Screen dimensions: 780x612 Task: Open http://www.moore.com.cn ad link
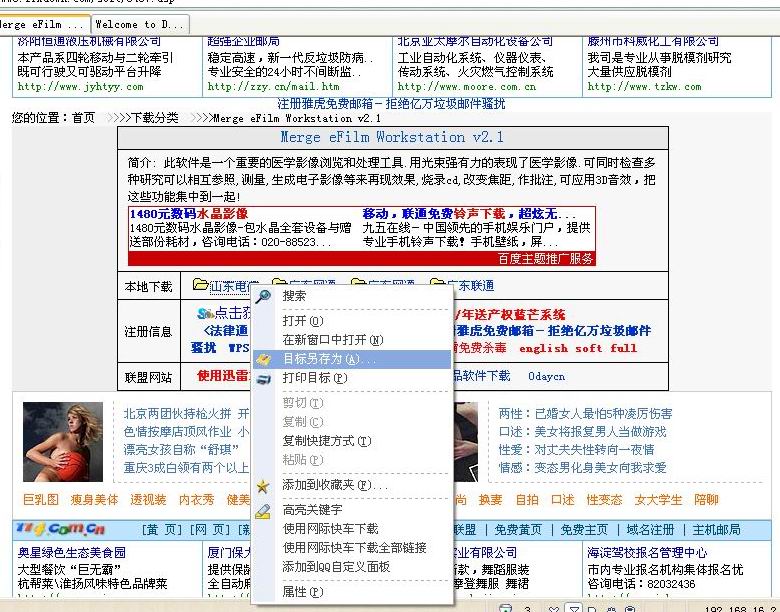click(467, 87)
